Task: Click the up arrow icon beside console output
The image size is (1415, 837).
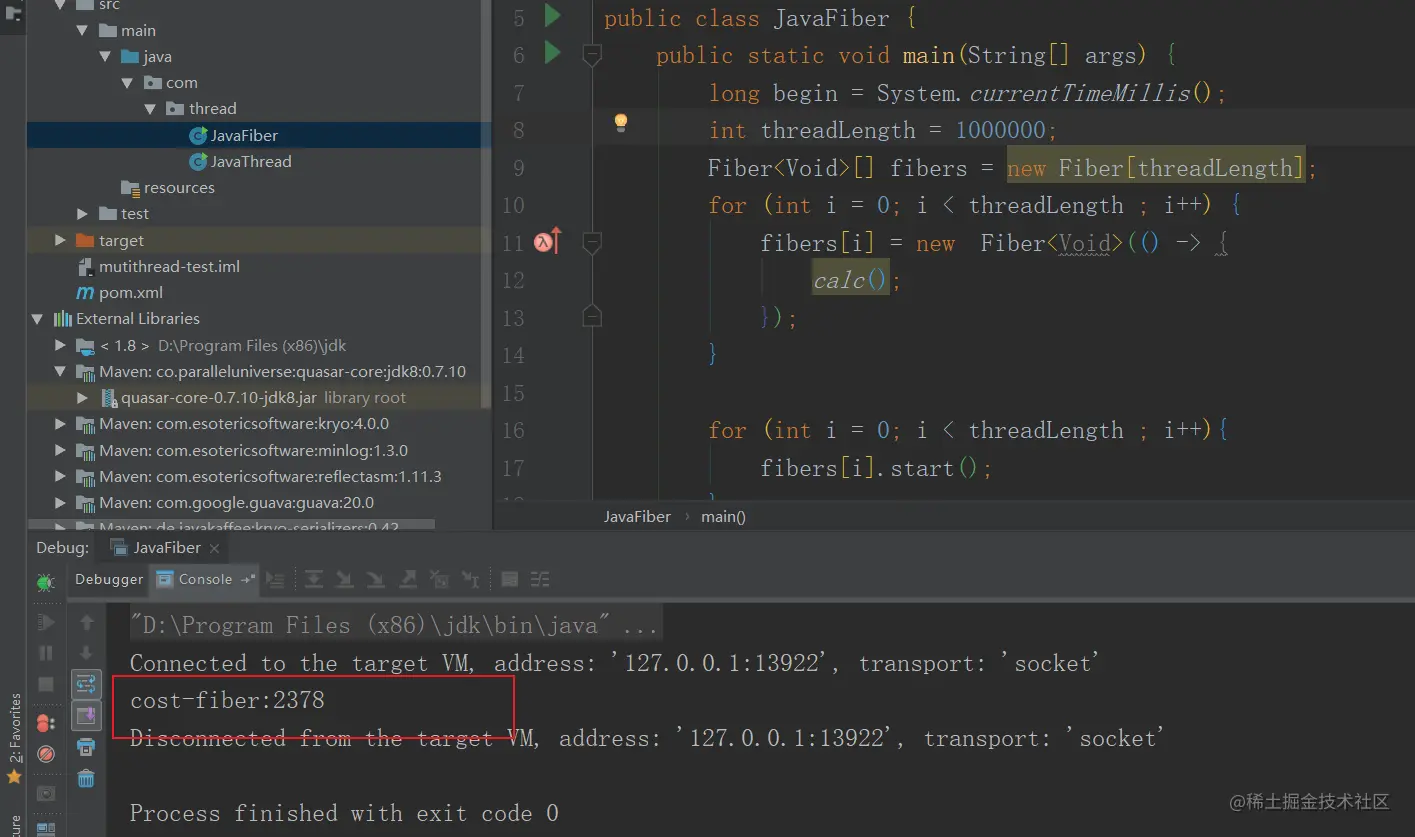Action: click(x=87, y=623)
